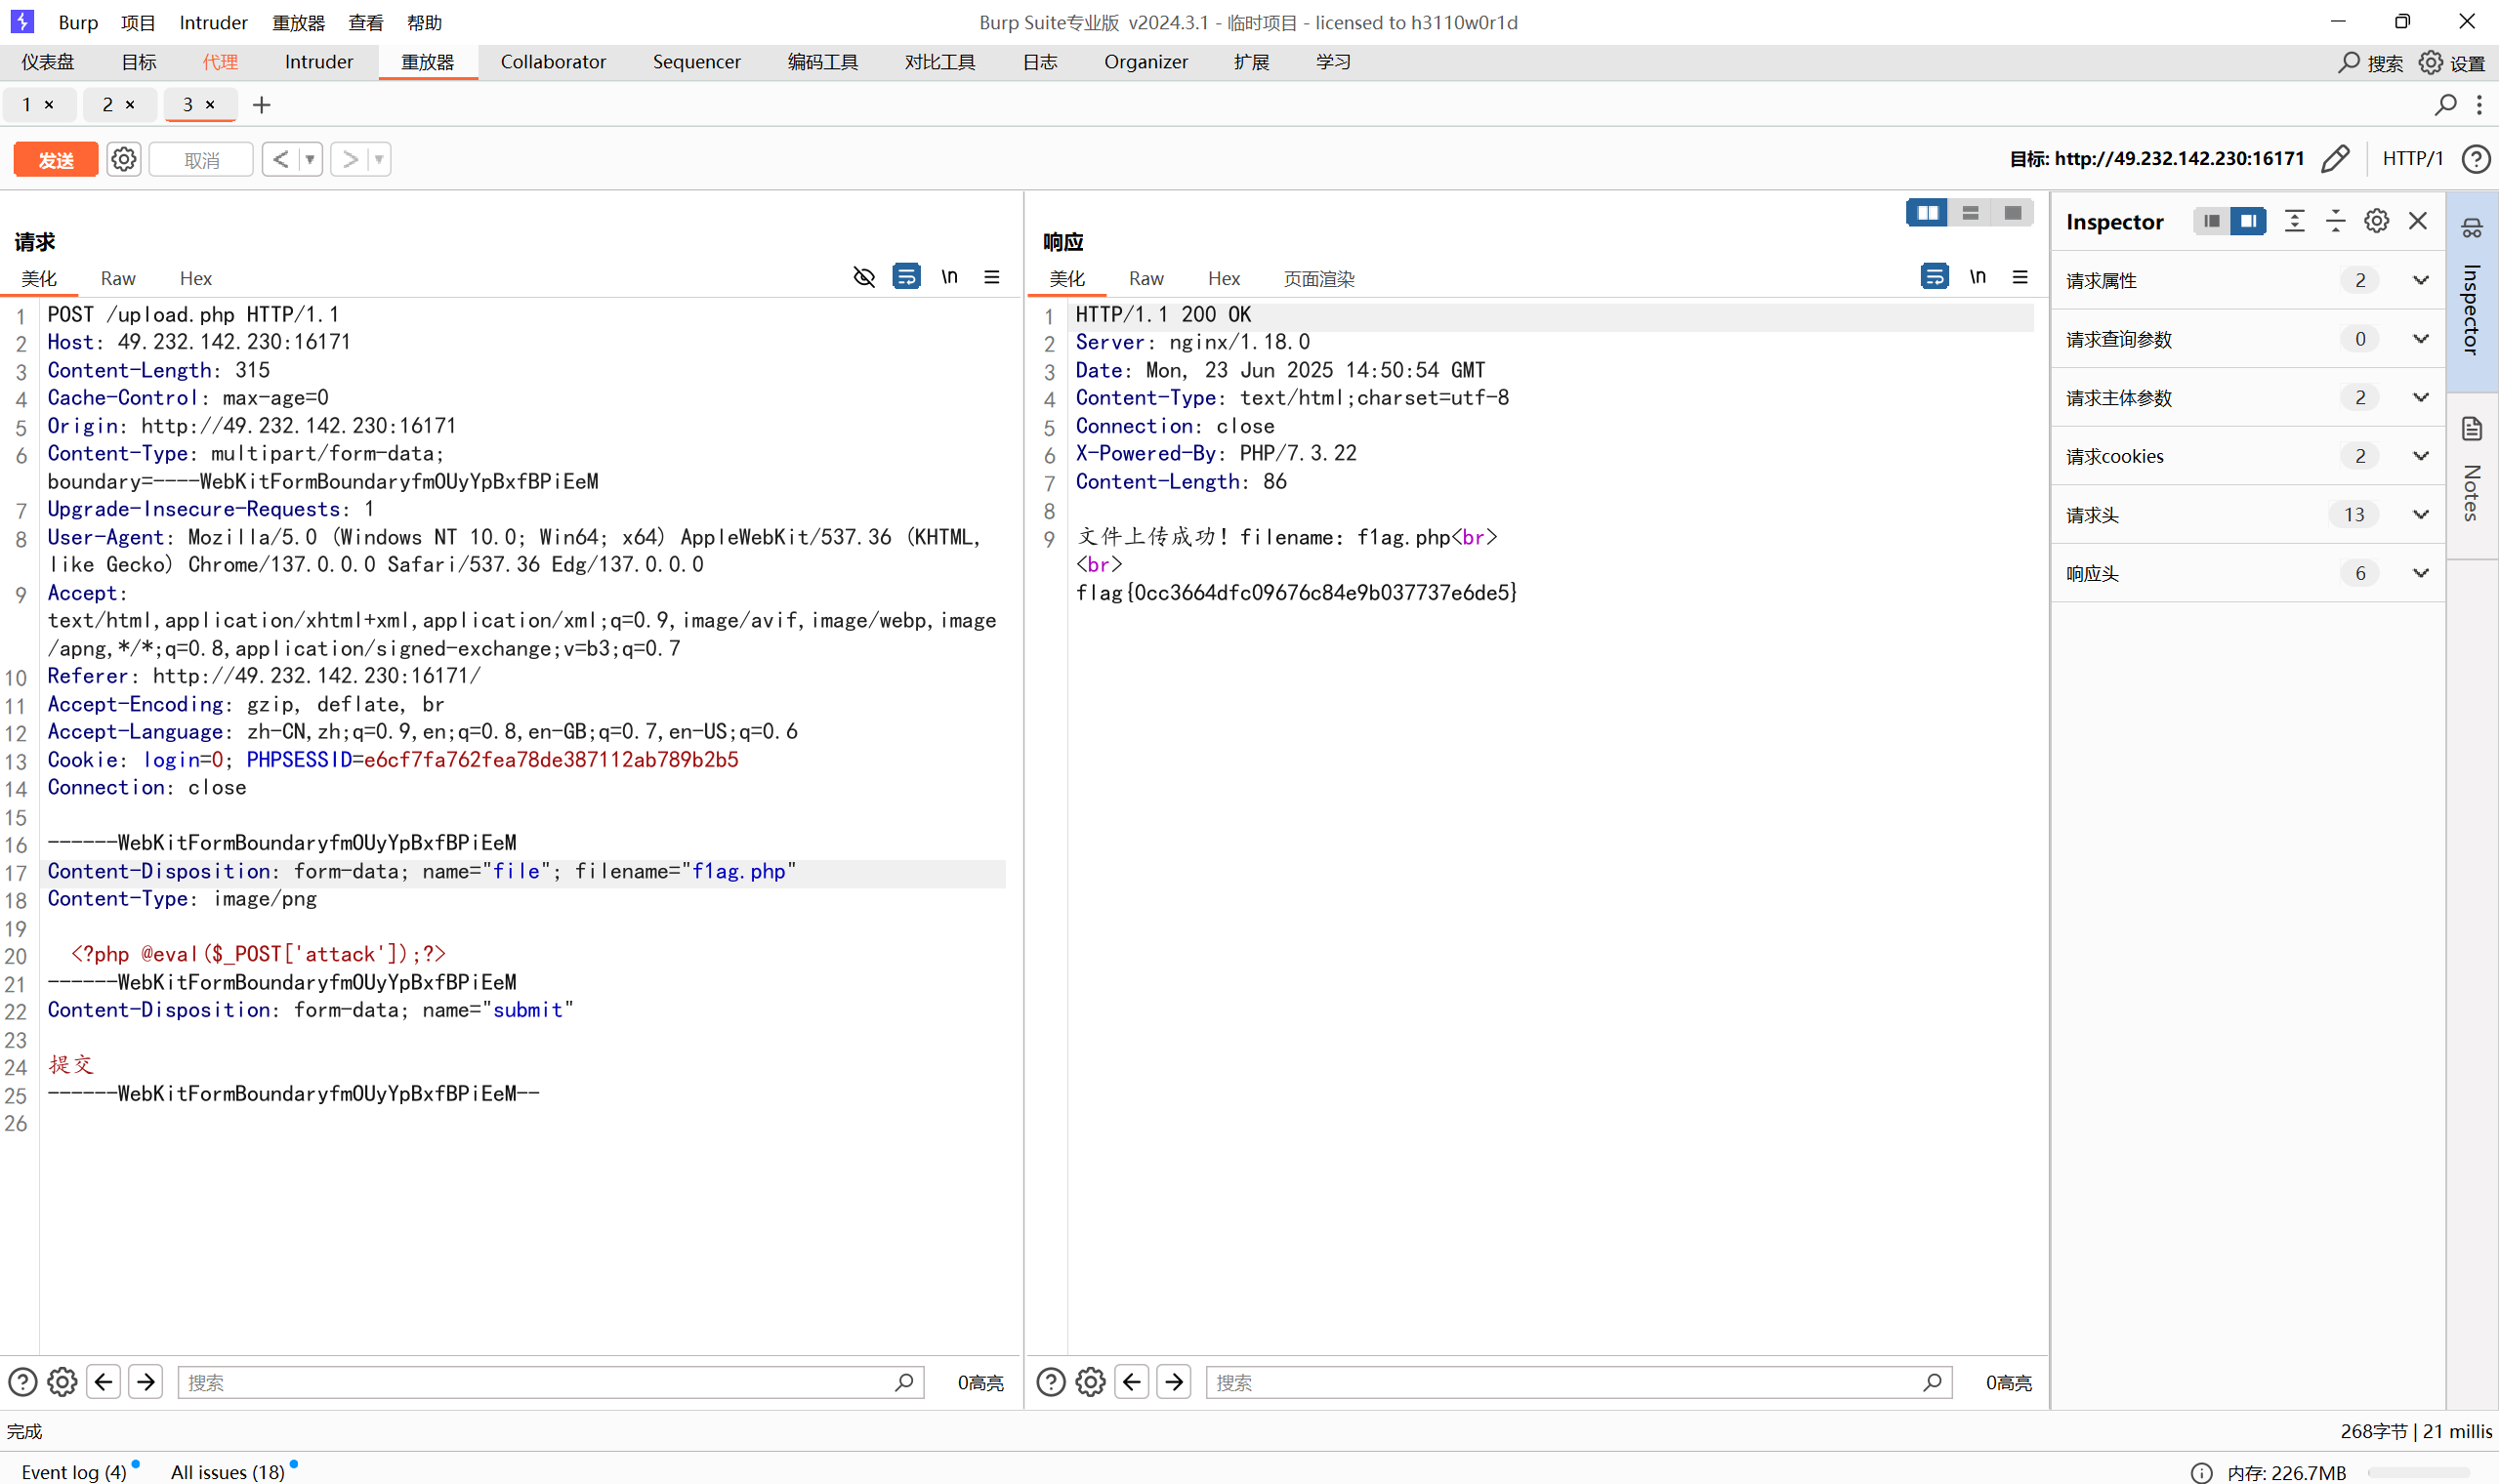Toggle word wrap in the response viewer
The width and height of the screenshot is (2499, 1484).
coord(1934,277)
